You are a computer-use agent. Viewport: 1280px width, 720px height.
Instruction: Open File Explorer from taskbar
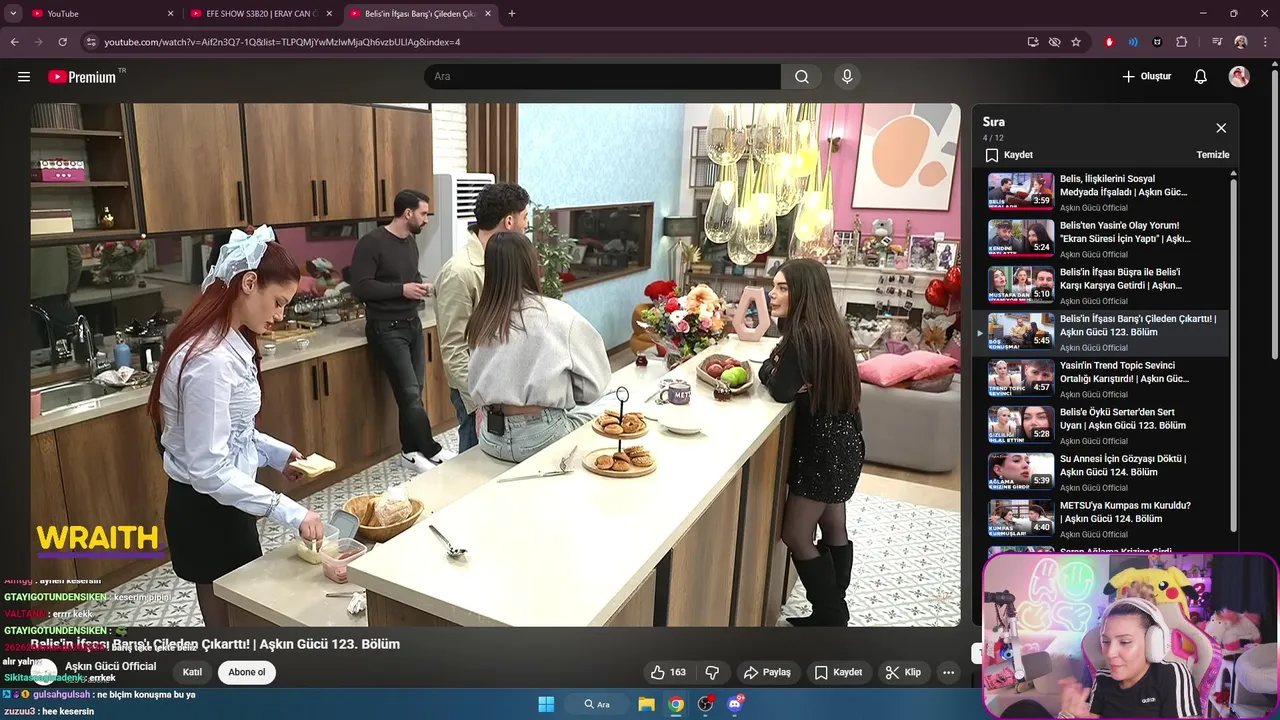point(646,704)
